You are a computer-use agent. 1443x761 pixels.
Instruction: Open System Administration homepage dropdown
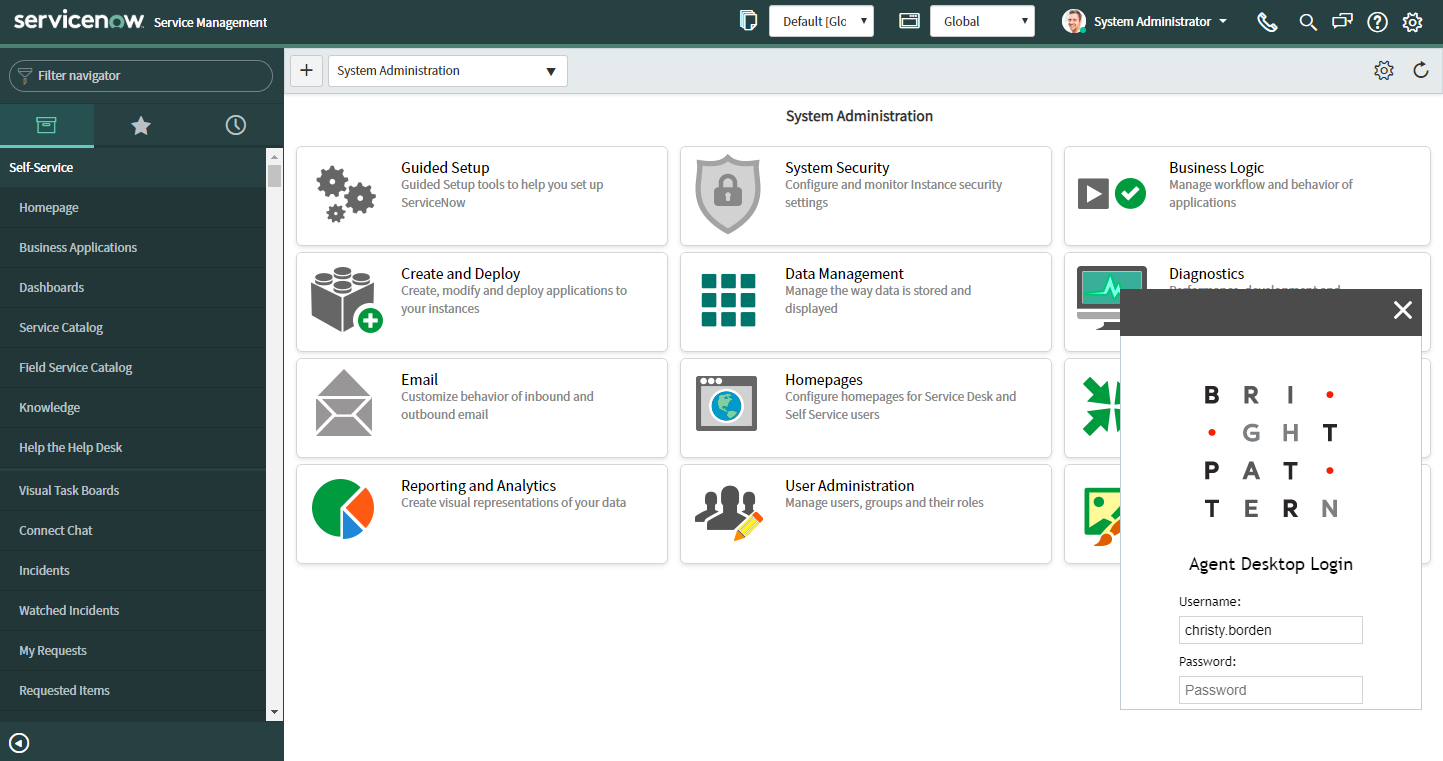pos(448,71)
